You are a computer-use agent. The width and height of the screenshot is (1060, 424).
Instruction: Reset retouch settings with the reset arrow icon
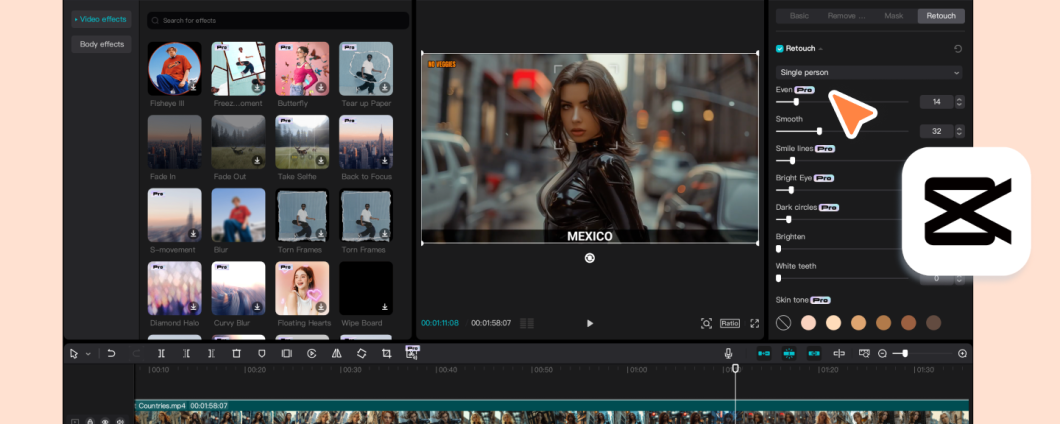coord(958,49)
